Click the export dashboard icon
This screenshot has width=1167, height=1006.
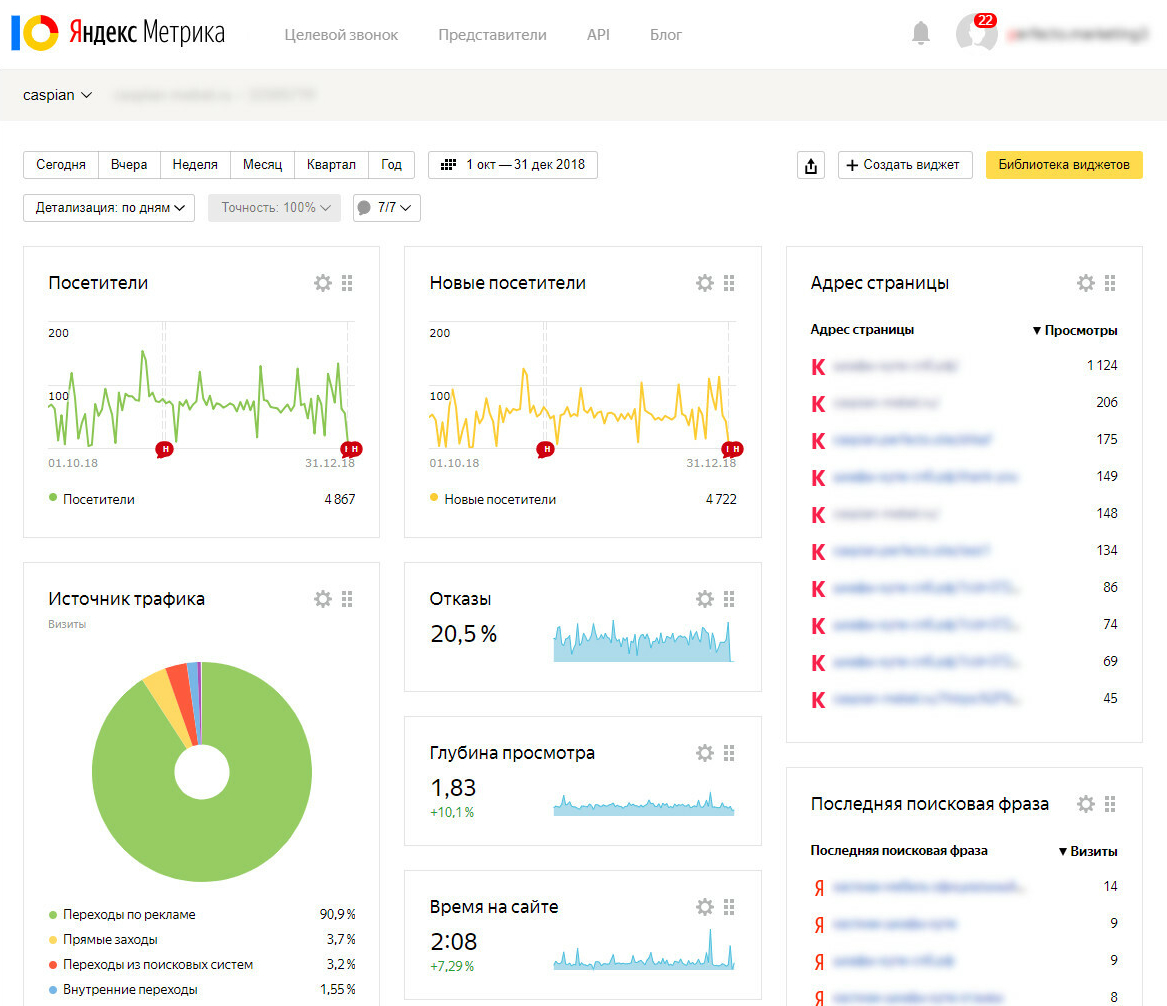tap(810, 165)
